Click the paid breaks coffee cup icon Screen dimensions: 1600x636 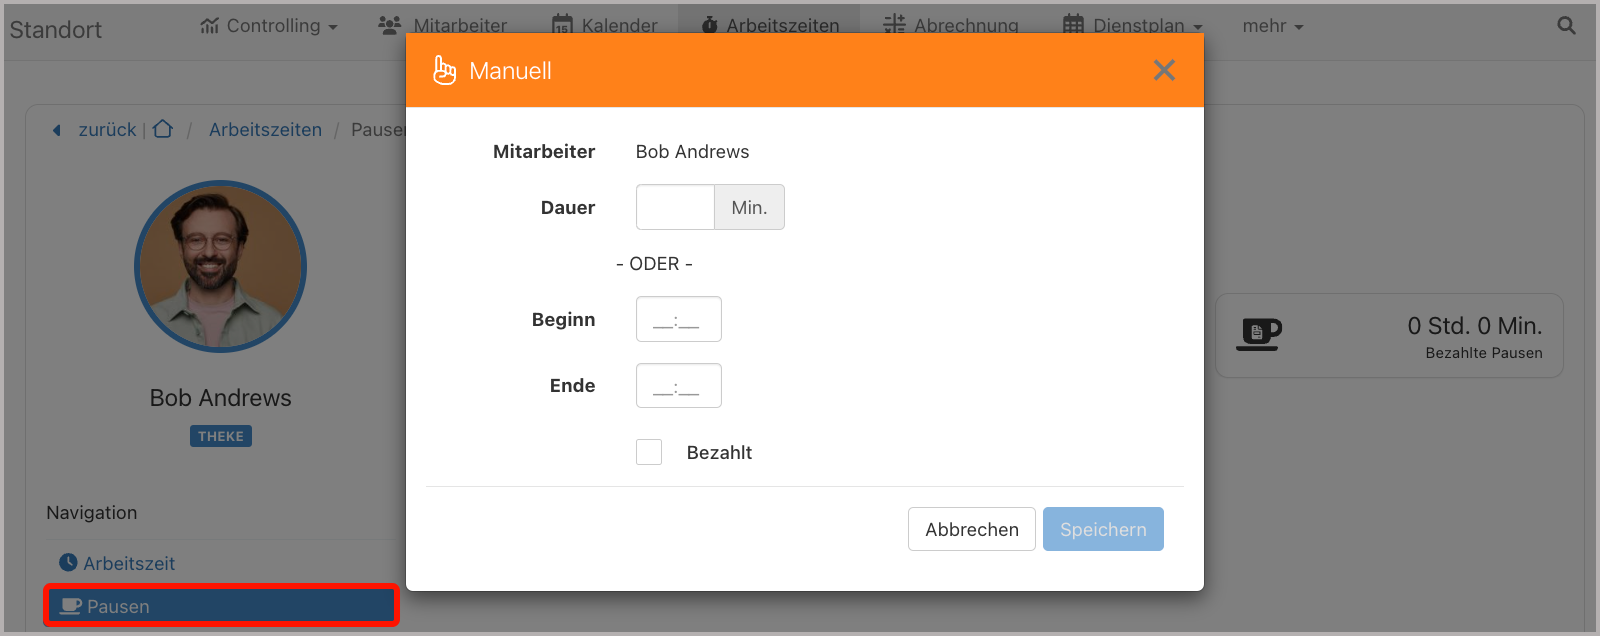click(x=1258, y=334)
